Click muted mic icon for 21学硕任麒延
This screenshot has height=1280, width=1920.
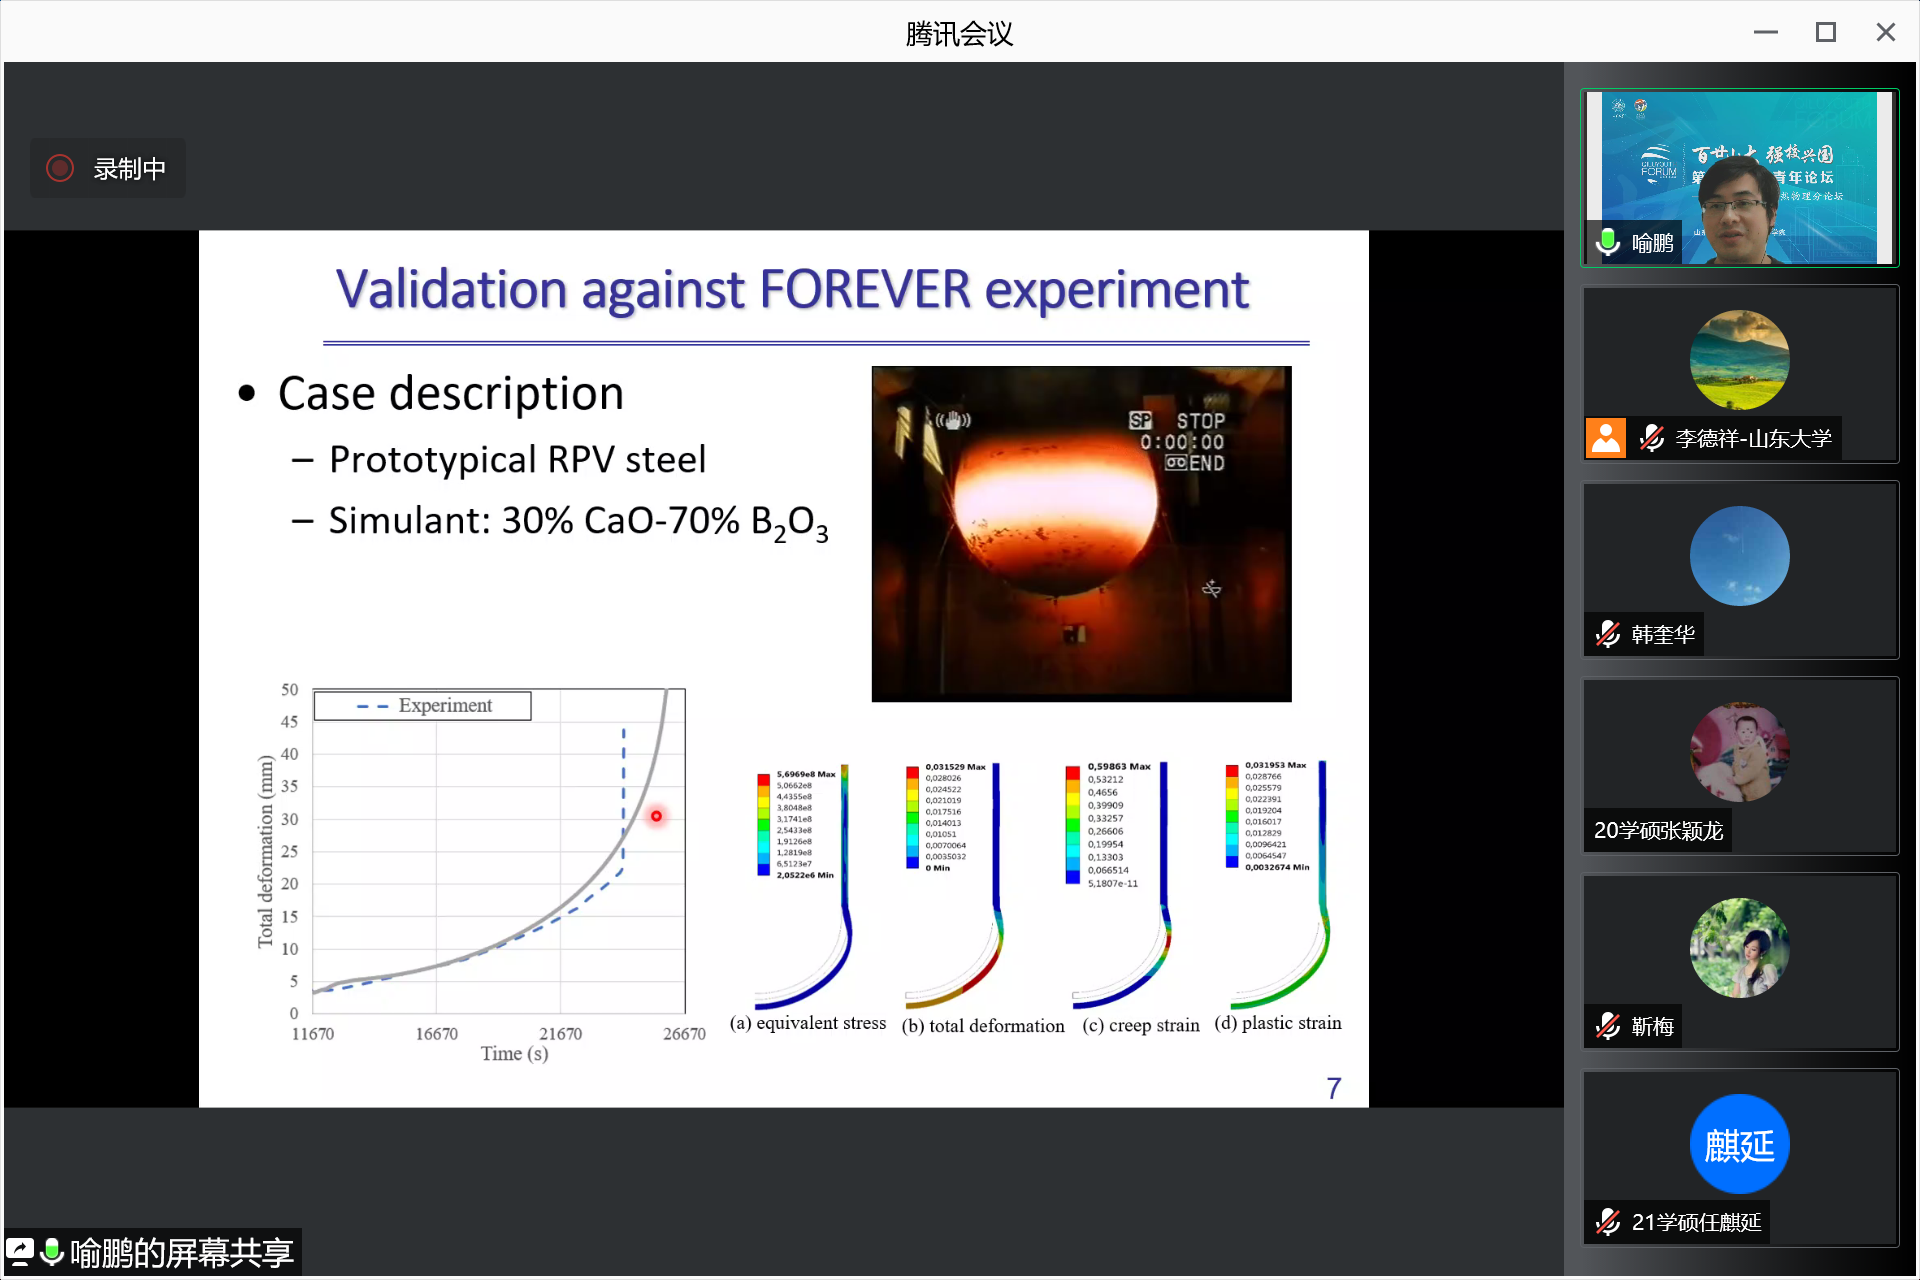click(x=1608, y=1222)
